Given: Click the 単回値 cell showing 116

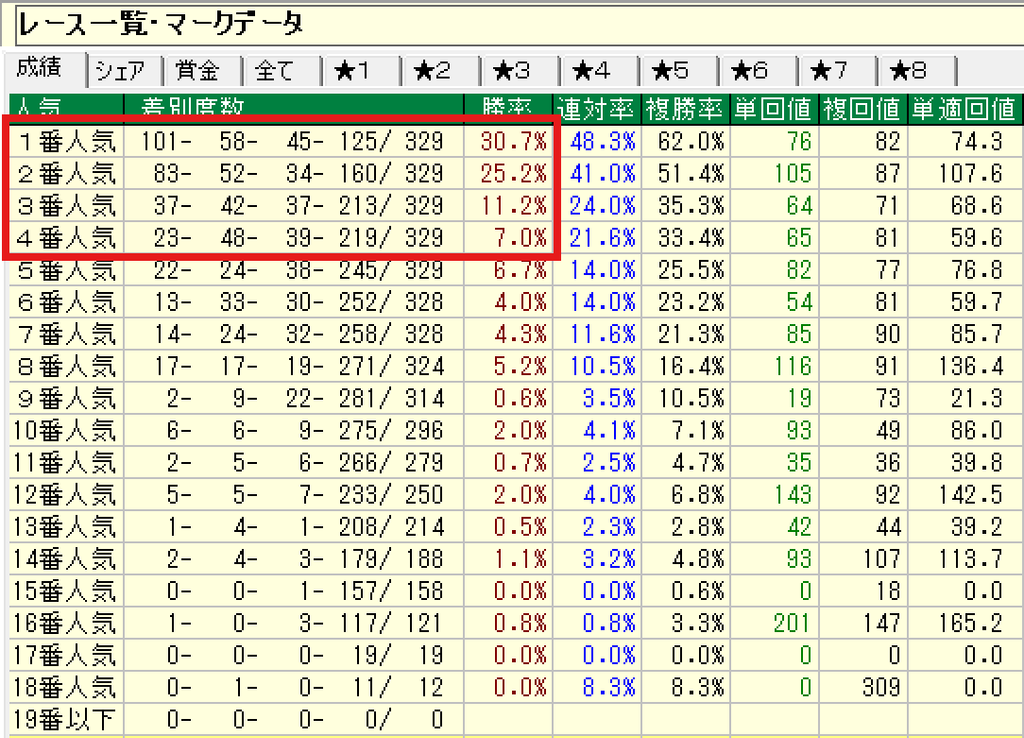Looking at the screenshot, I should (774, 366).
